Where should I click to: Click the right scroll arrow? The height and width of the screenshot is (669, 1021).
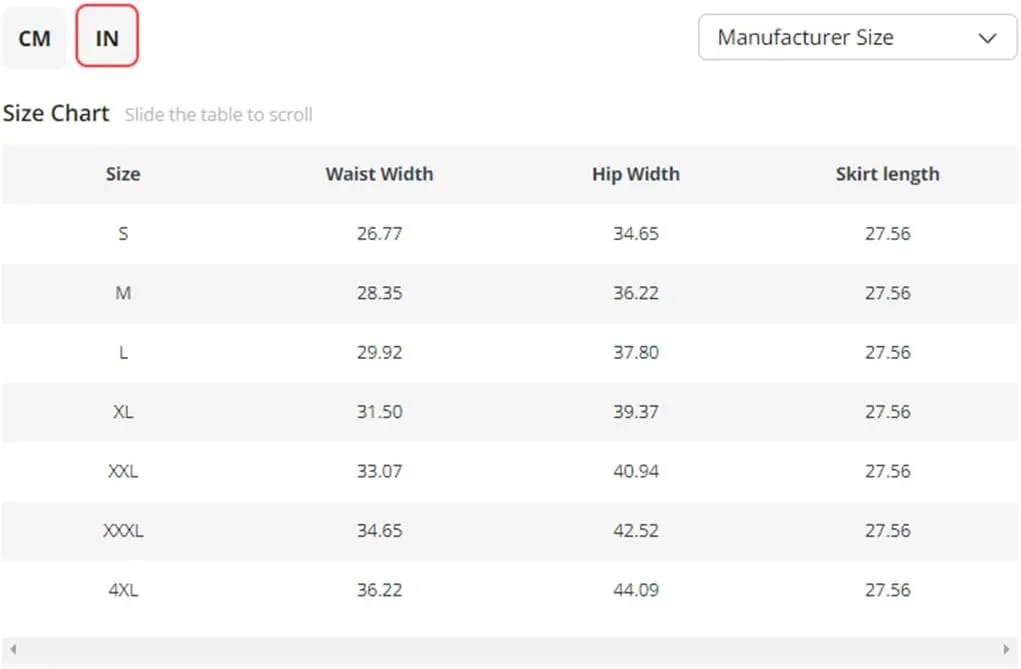[1006, 649]
